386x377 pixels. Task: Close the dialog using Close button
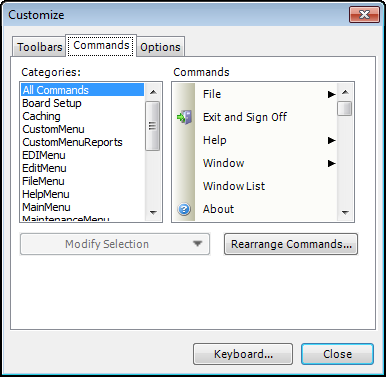click(337, 354)
